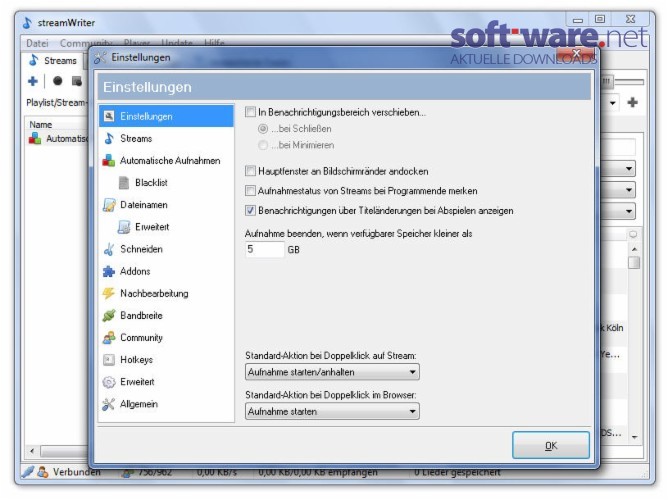Click the plus icon at right of main window
668x500 pixels.
[633, 102]
